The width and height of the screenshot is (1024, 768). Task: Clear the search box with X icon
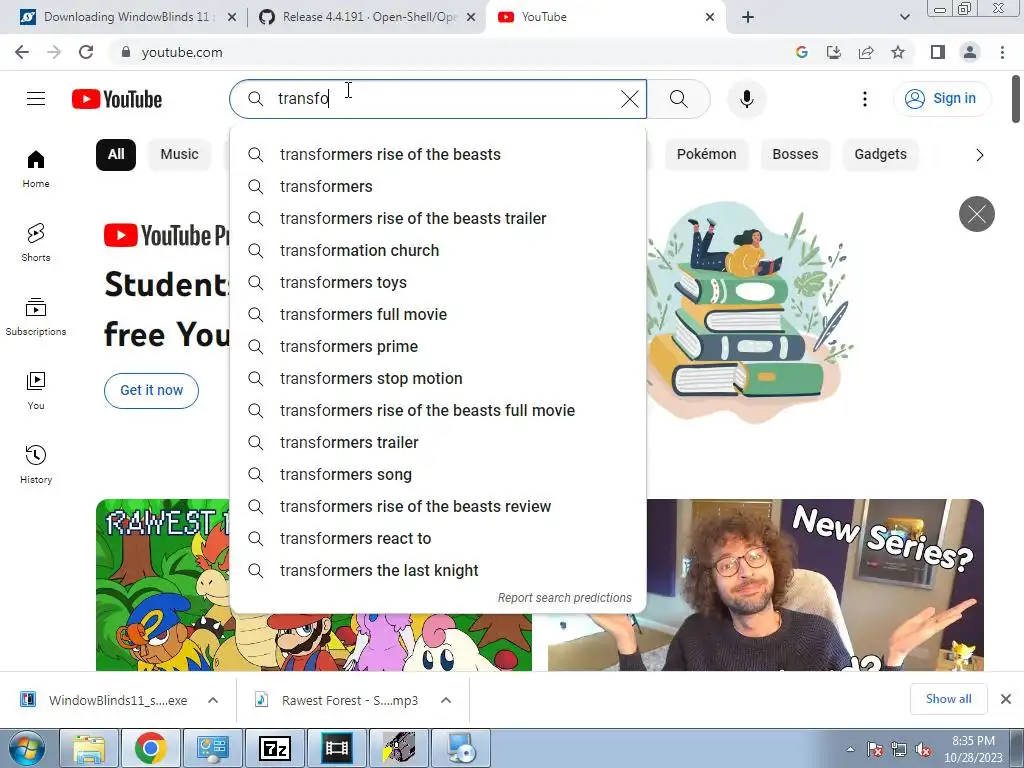click(630, 99)
